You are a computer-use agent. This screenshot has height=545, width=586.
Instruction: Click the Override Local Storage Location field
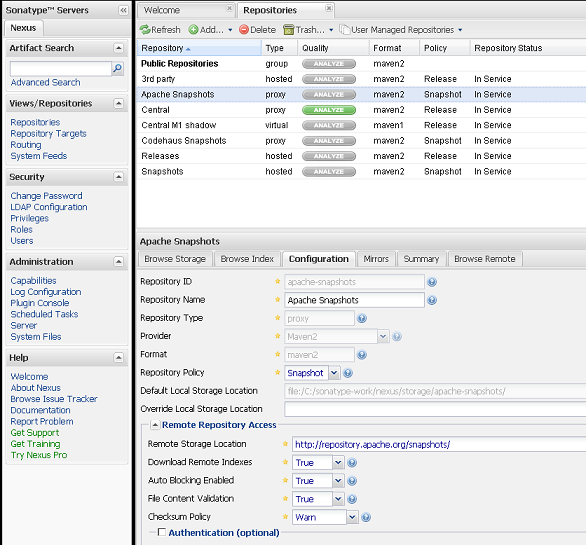(x=435, y=409)
